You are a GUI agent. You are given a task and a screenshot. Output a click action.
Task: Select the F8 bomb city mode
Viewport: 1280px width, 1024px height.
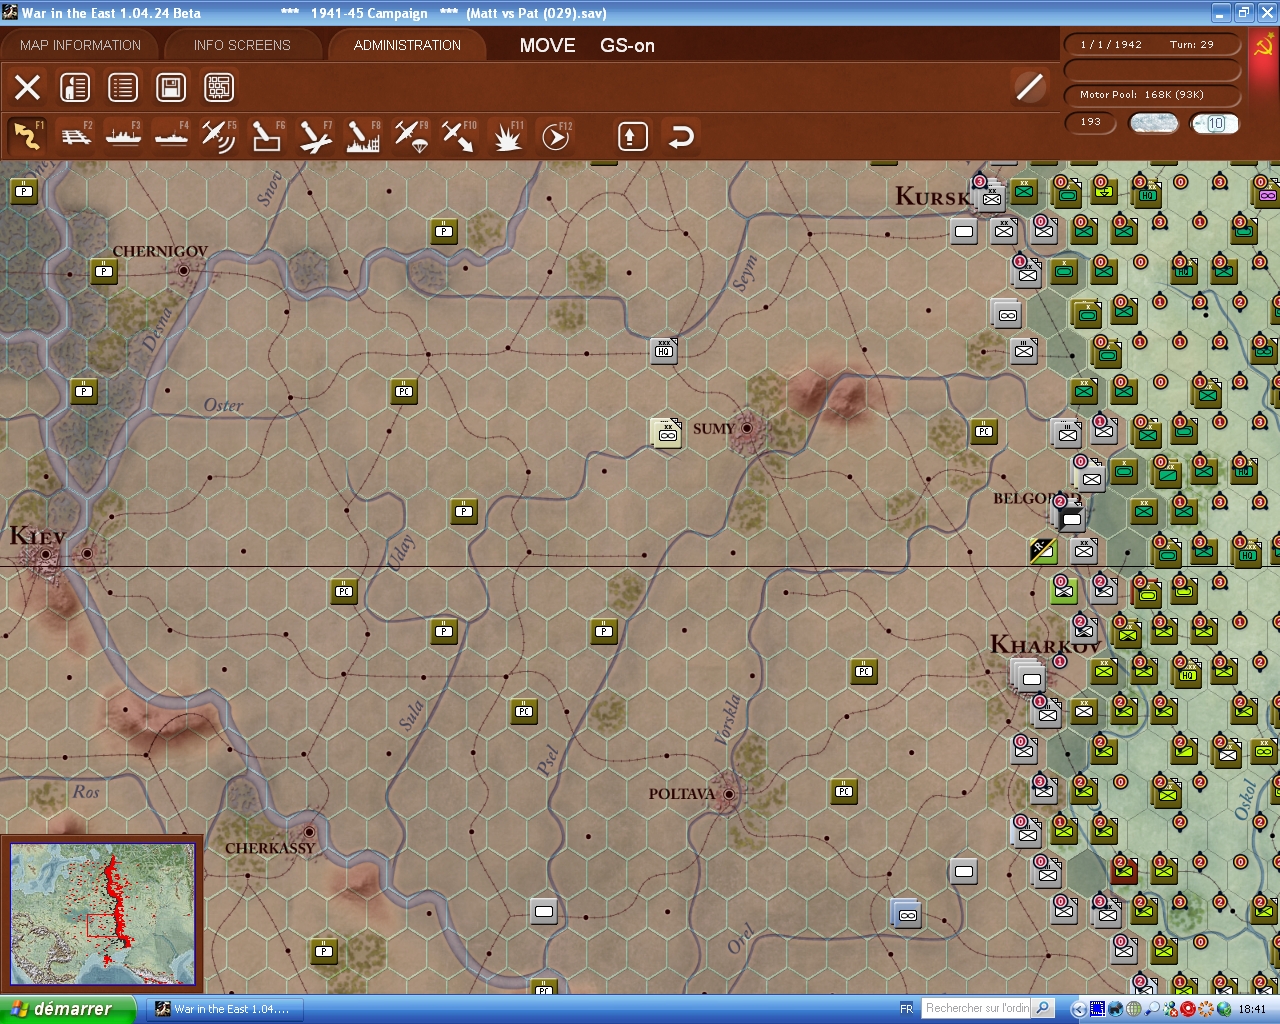[363, 136]
